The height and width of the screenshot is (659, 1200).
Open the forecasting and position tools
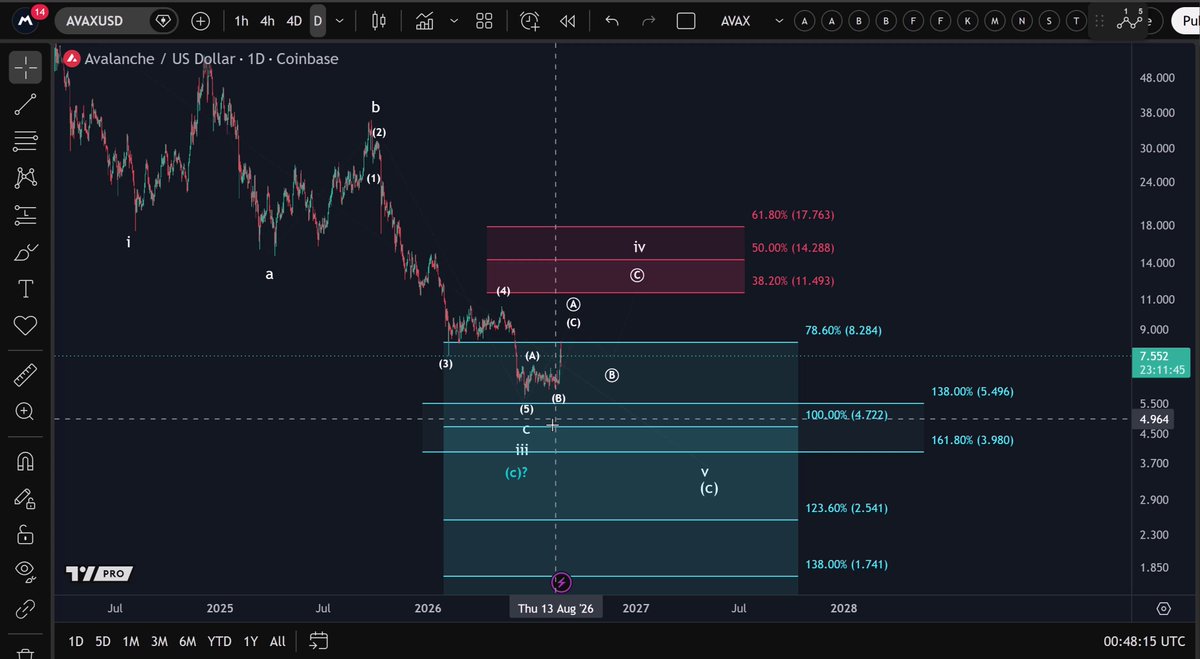pyautogui.click(x=25, y=215)
